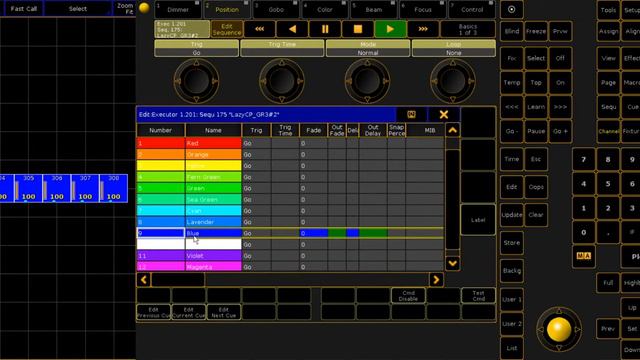640x360 pixels.
Task: Open the Gobo preset tab
Action: click(276, 9)
